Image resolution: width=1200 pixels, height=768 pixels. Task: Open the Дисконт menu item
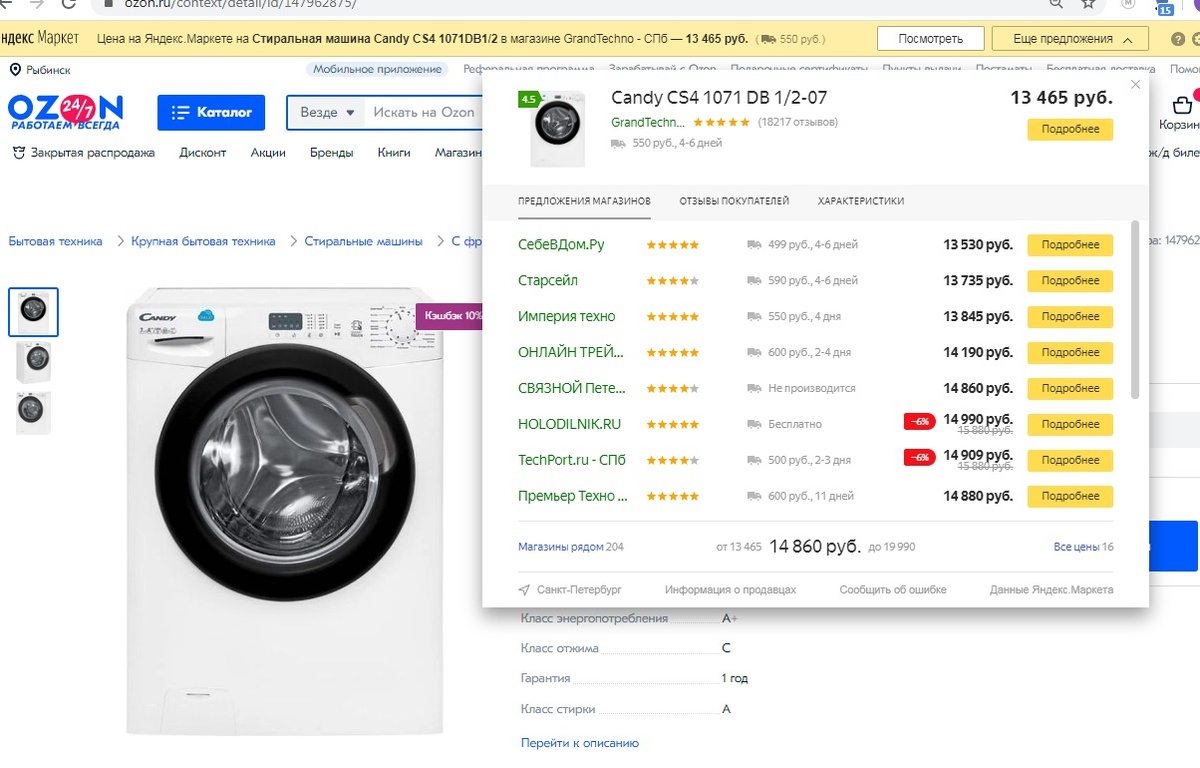click(x=203, y=153)
